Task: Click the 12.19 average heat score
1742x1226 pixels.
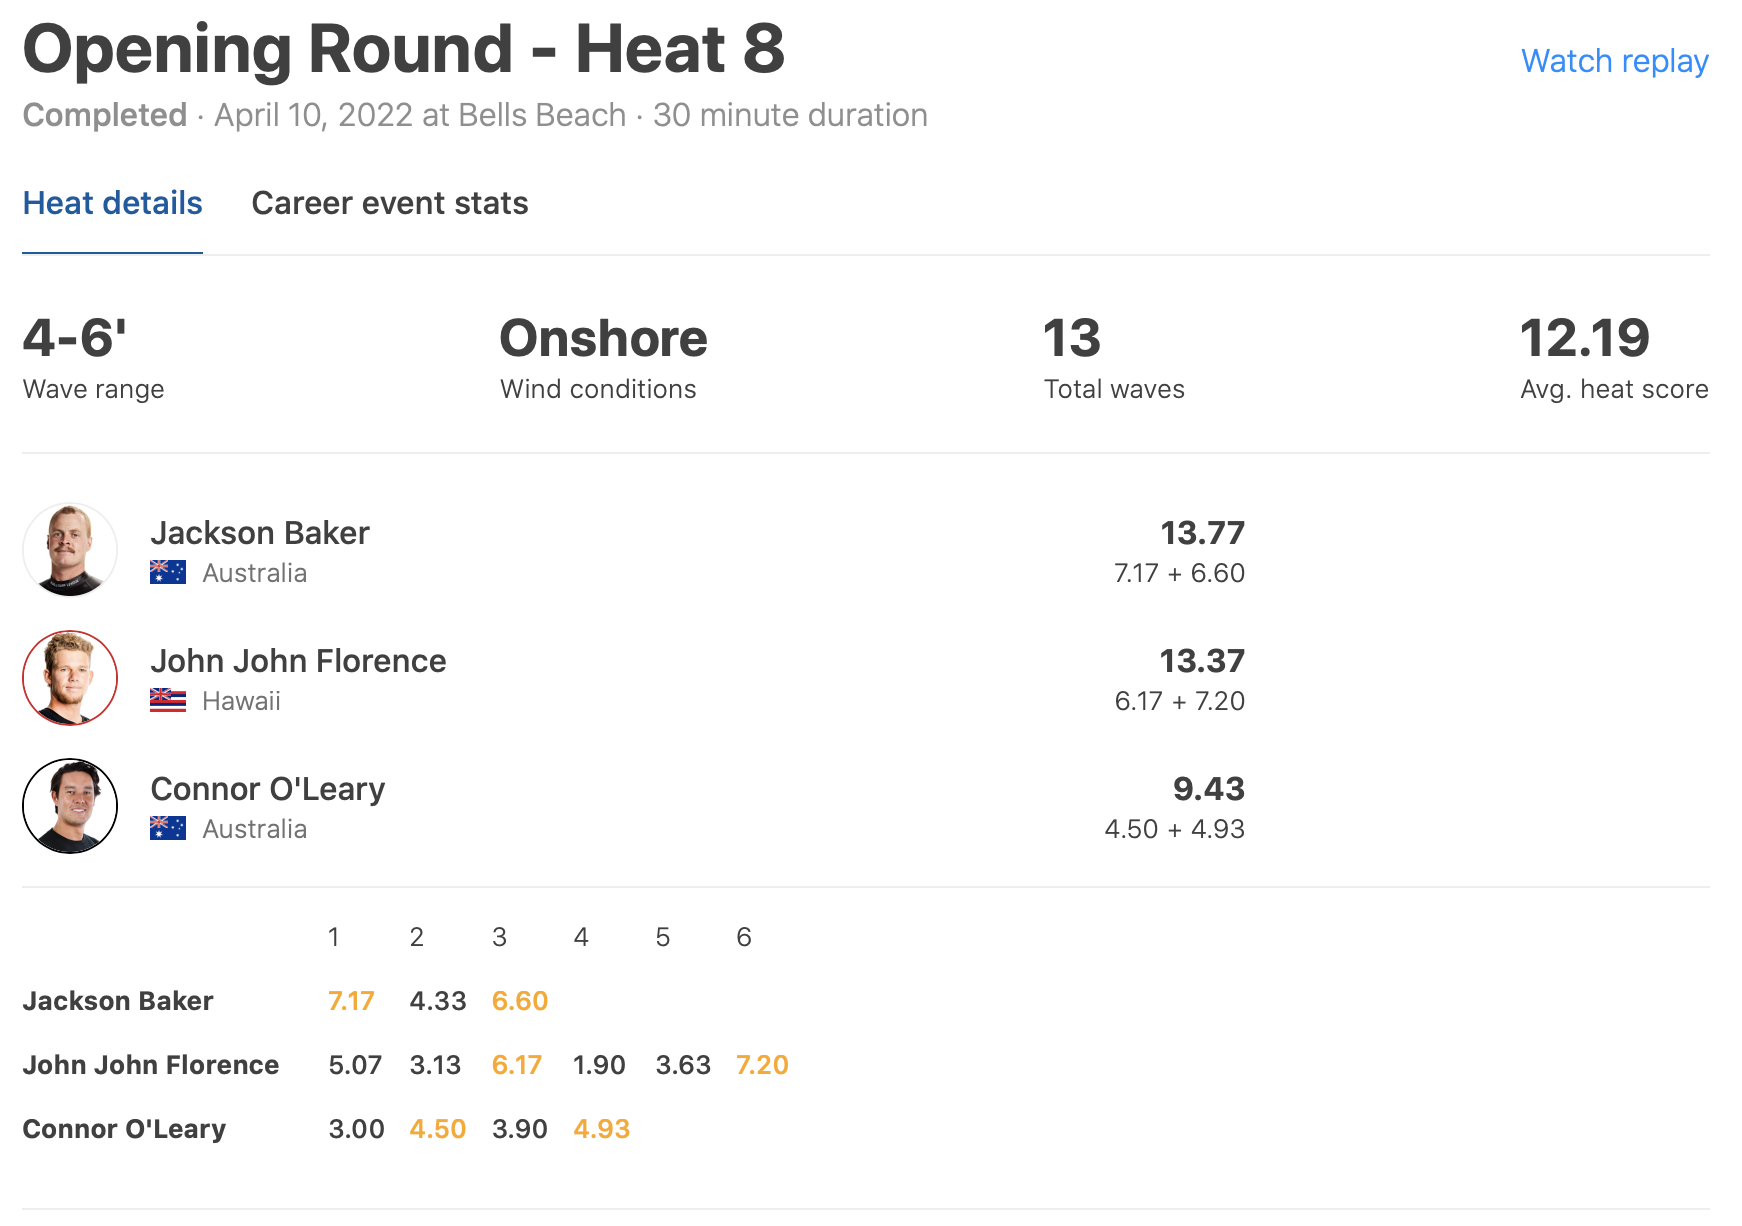Action: coord(1584,338)
